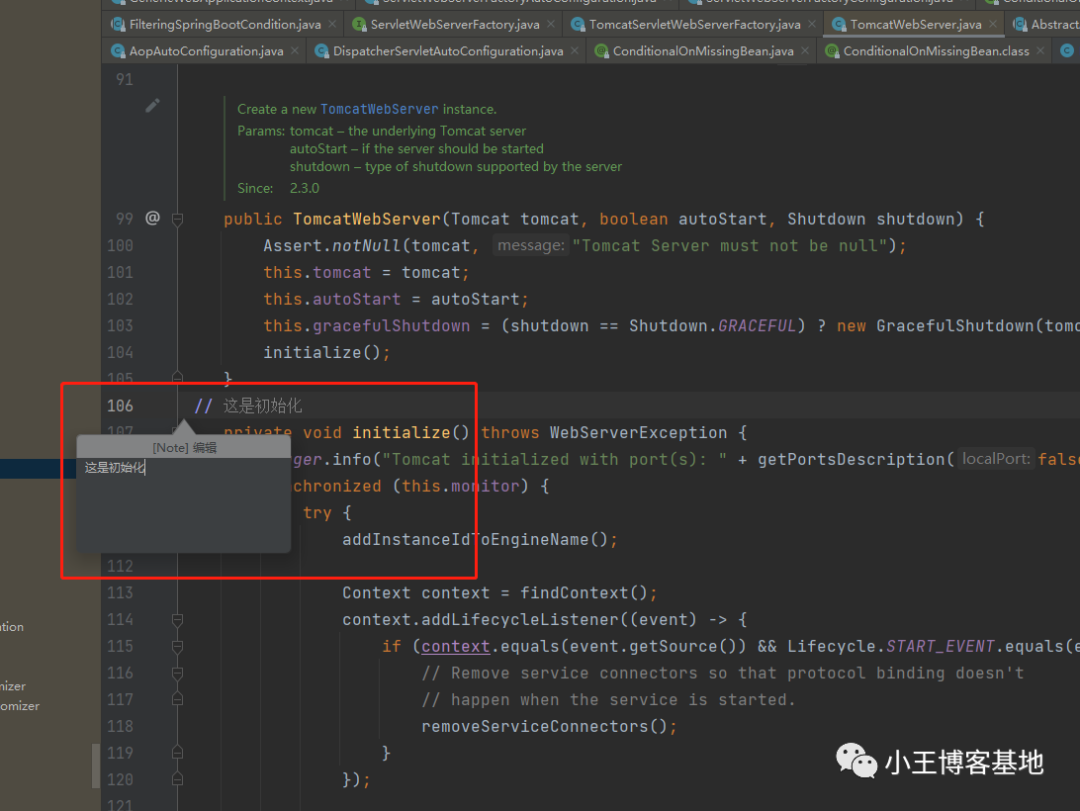1080x811 pixels.
Task: Close the ServletWebServerFactory.java tab
Action: click(x=550, y=24)
